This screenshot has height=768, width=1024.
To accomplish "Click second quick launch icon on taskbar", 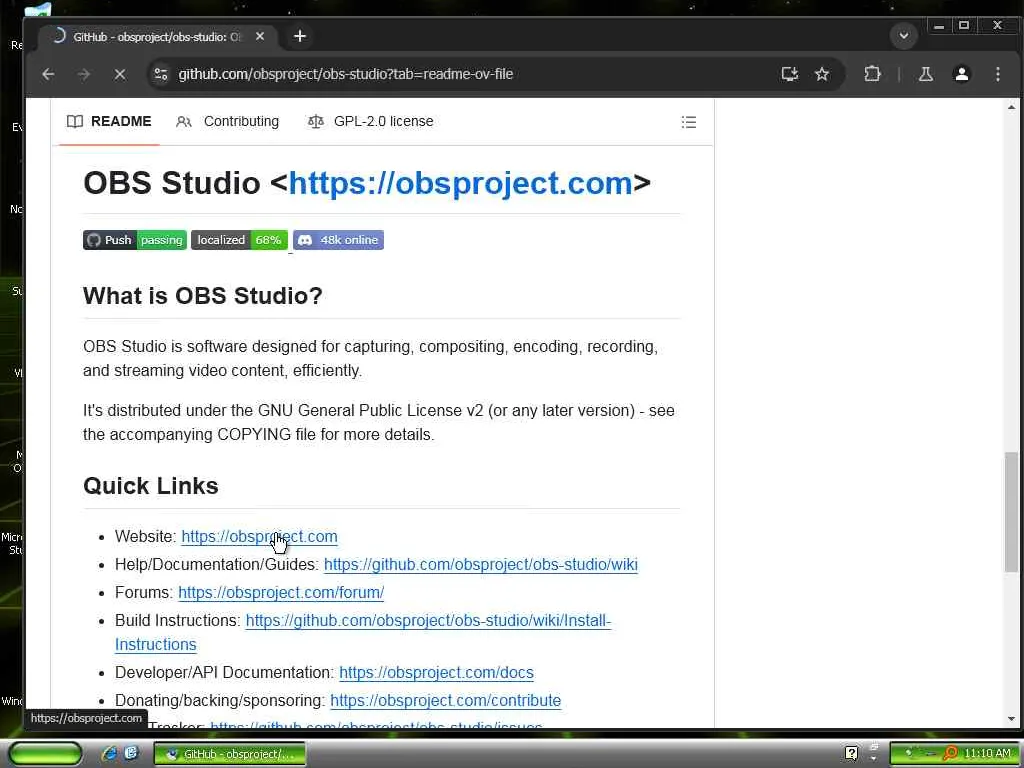I will coord(131,754).
